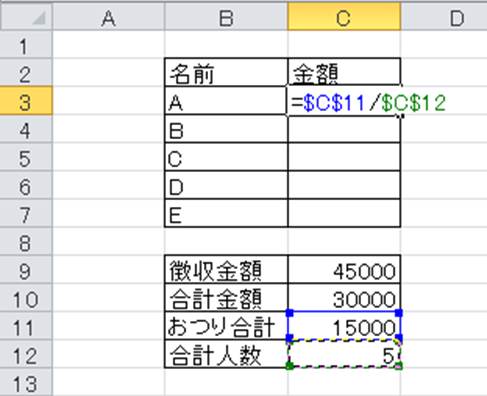Select row 13 header
Screen dimensions: 487x396
point(26,382)
